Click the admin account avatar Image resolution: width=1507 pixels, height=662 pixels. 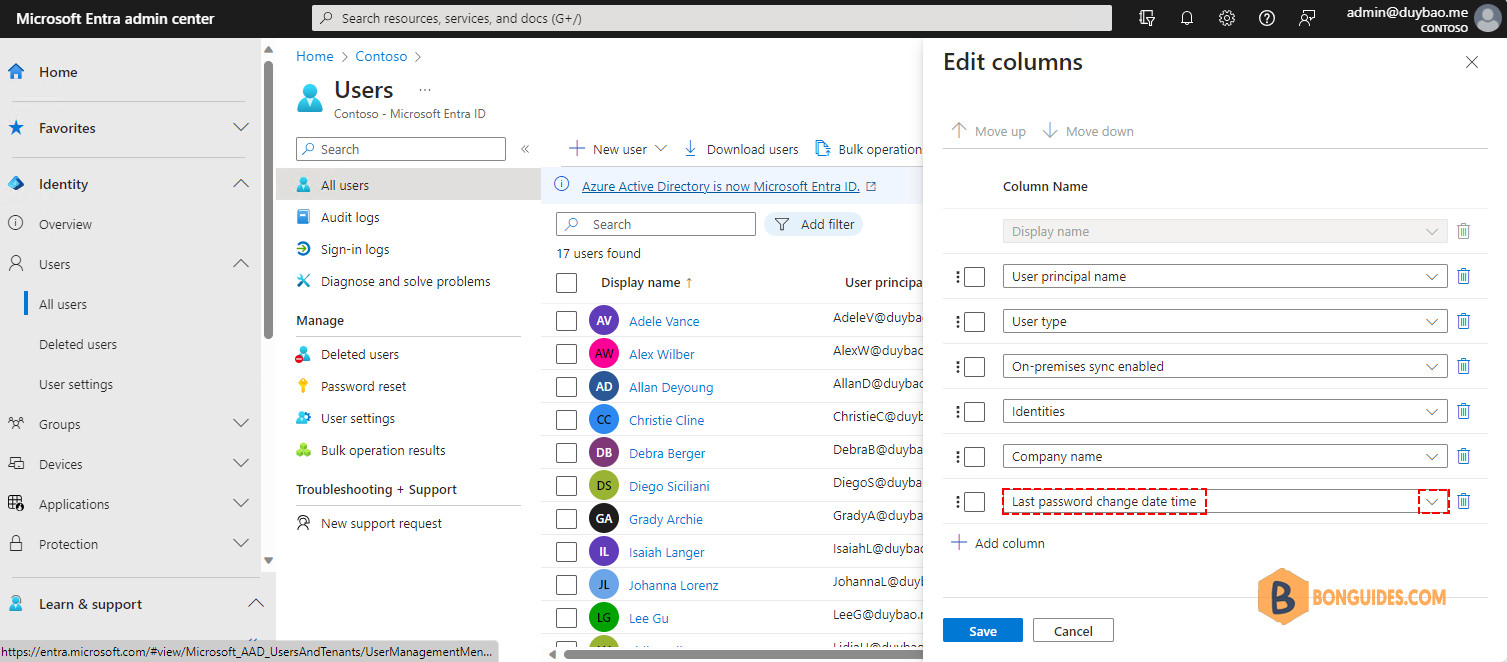(1490, 19)
